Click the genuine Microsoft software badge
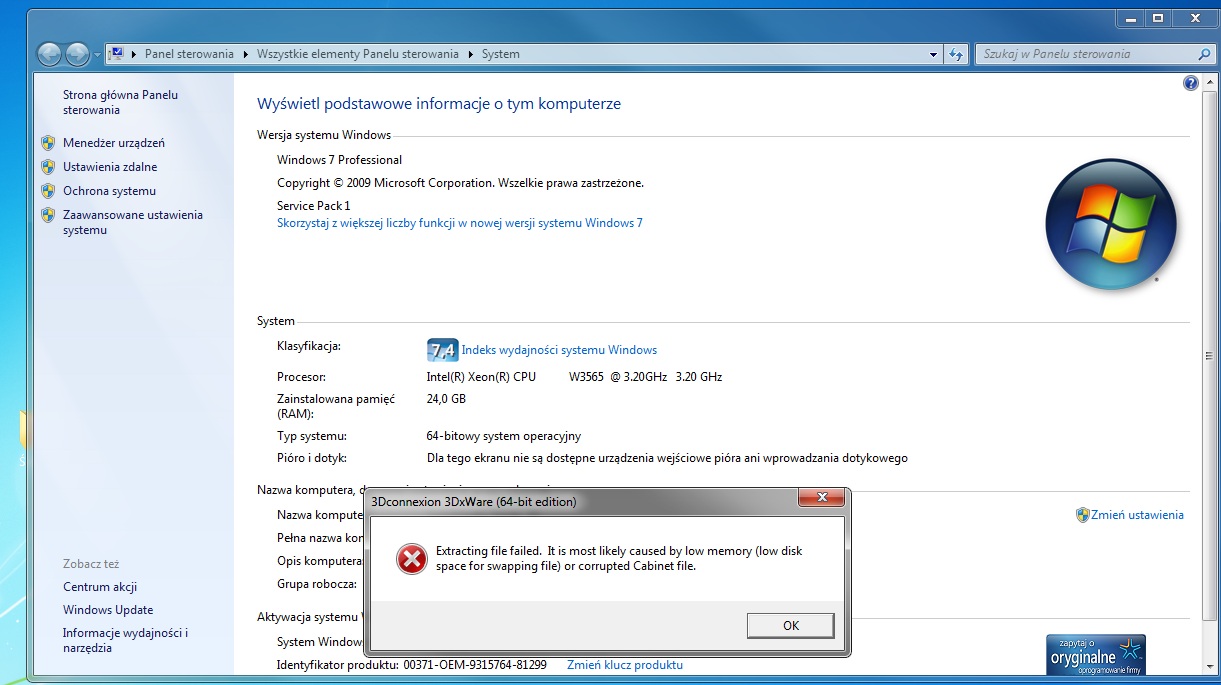This screenshot has height=685, width=1221. click(1095, 655)
